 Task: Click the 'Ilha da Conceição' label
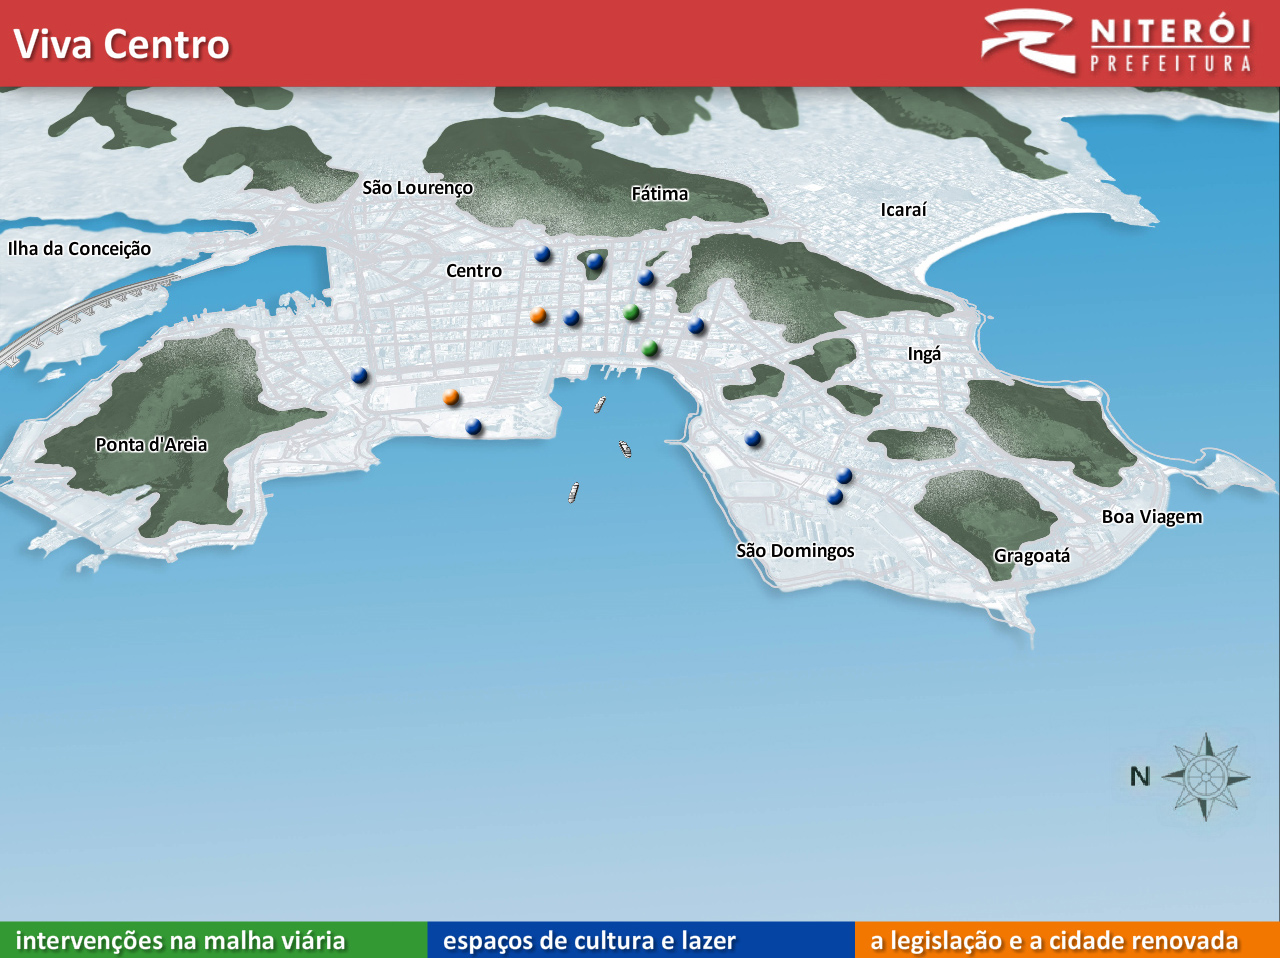tap(79, 249)
